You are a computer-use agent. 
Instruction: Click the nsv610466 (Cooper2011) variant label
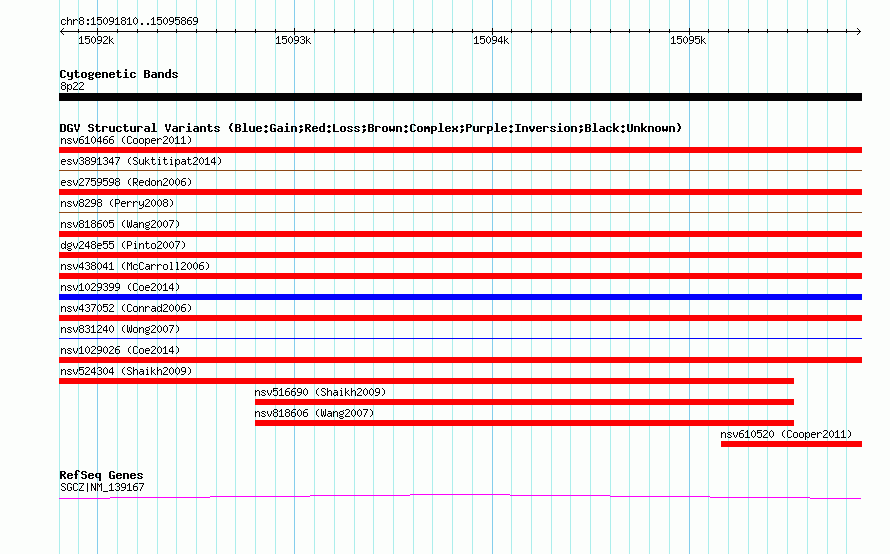(126, 140)
